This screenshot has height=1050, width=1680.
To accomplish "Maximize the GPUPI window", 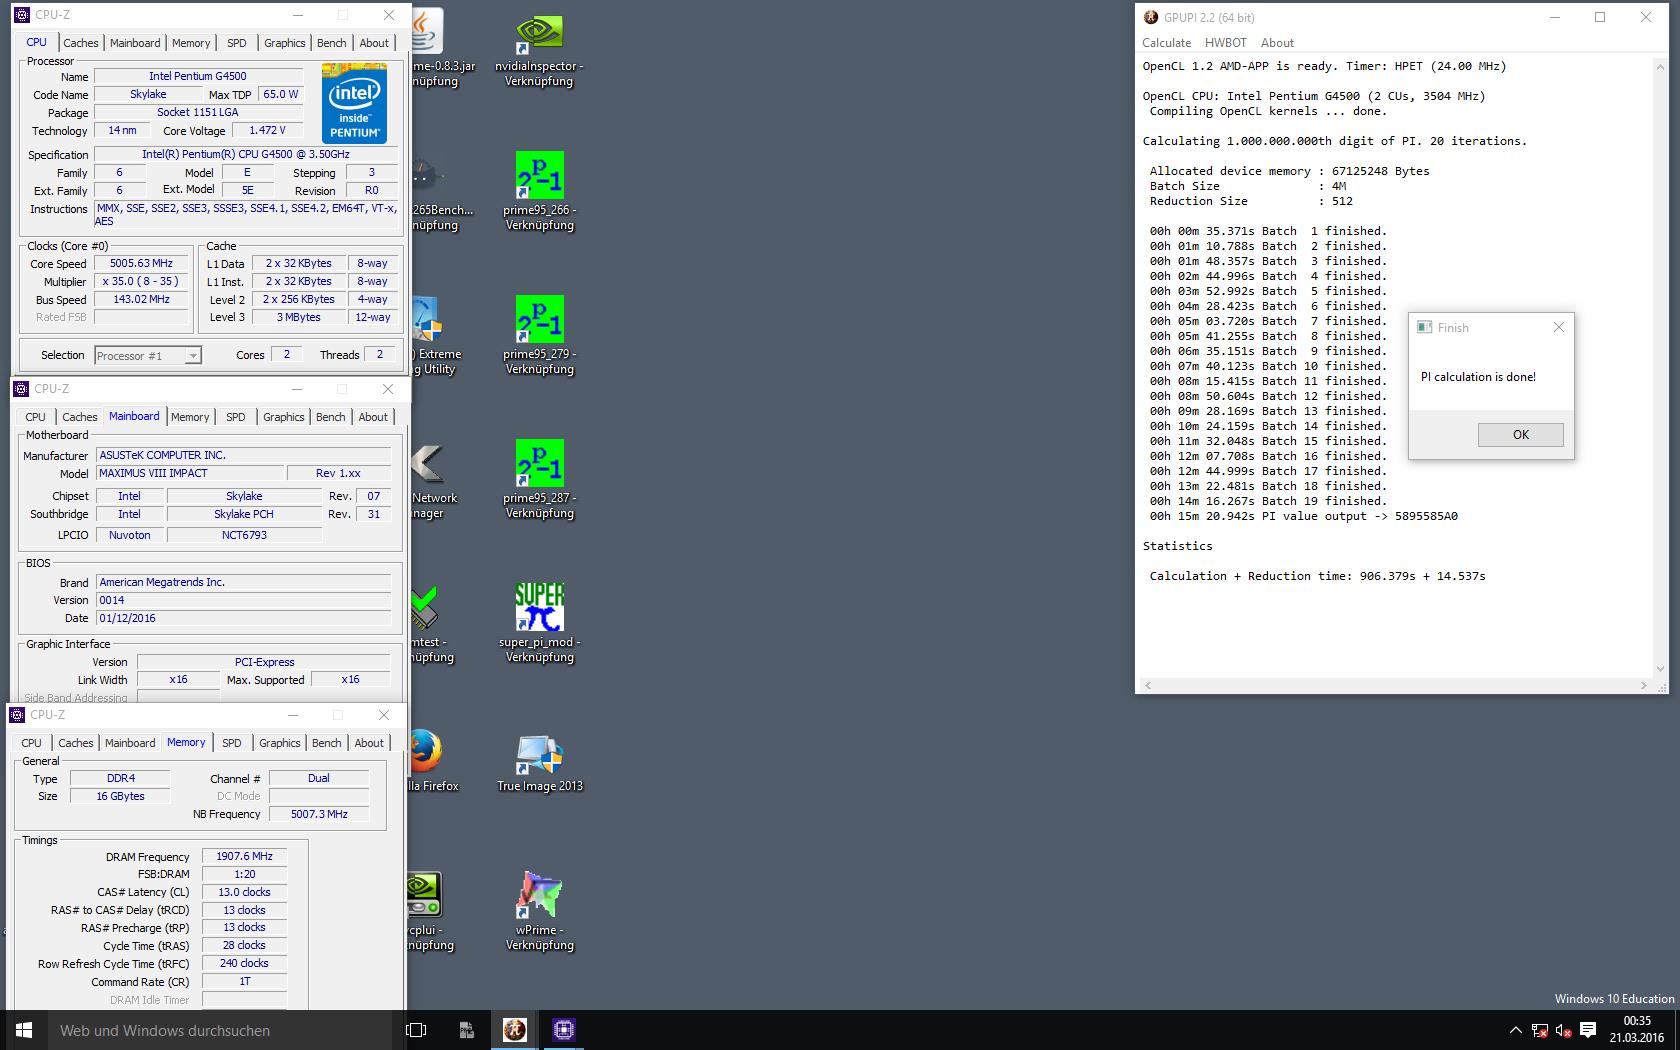I will coord(1600,17).
